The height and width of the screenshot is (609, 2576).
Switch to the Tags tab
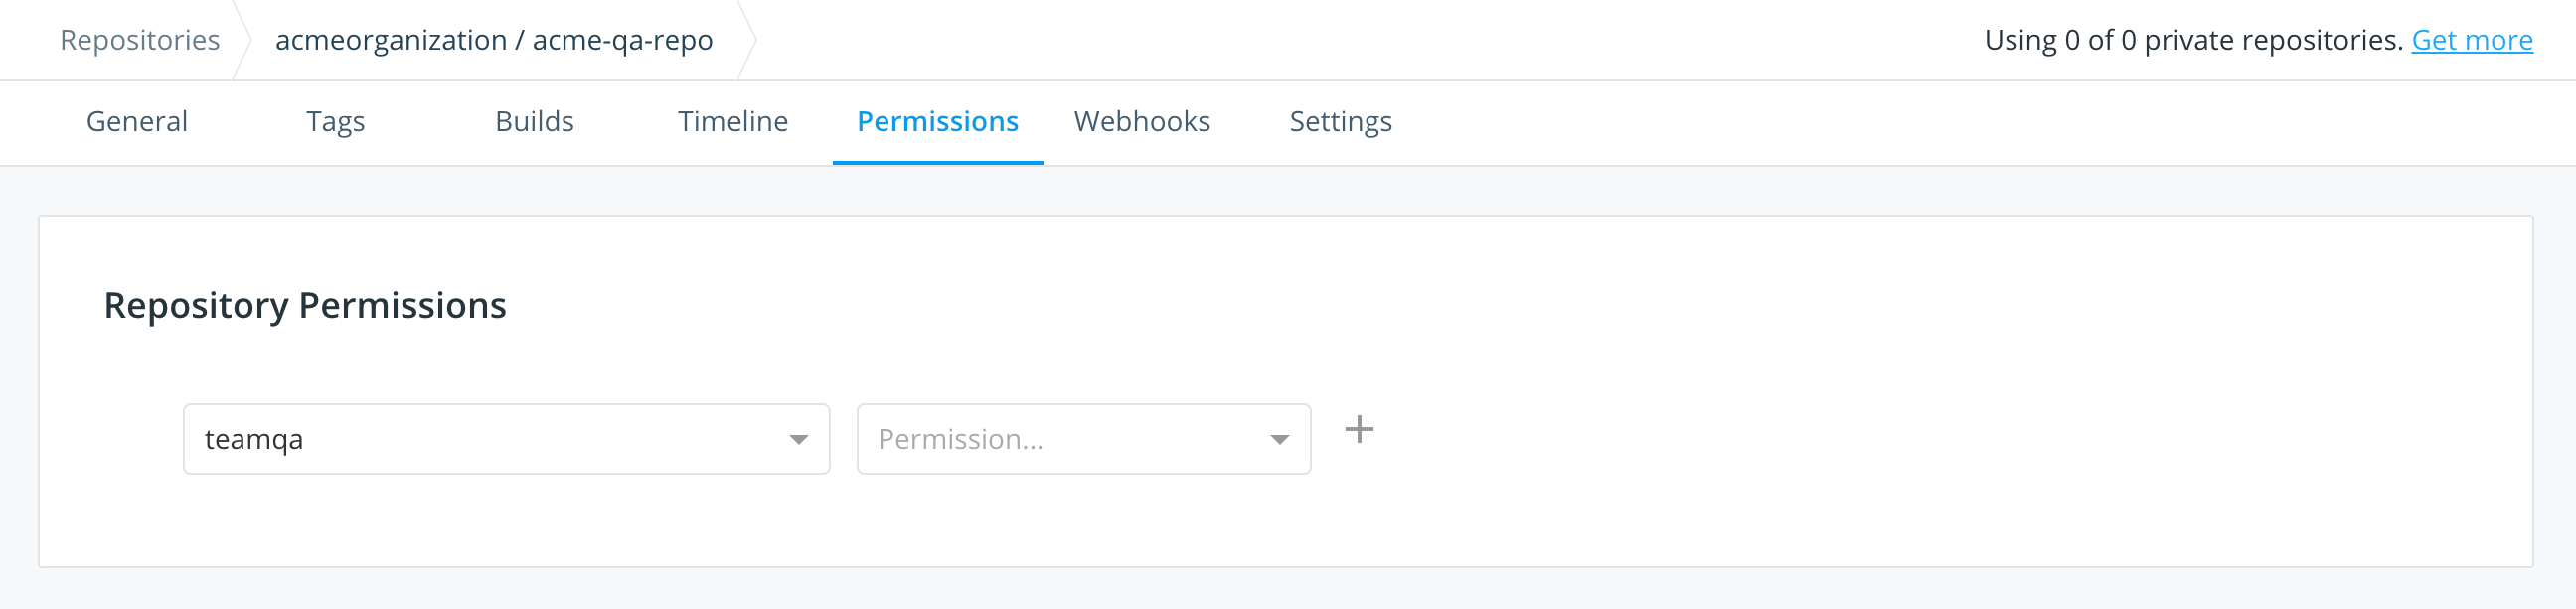[x=335, y=121]
